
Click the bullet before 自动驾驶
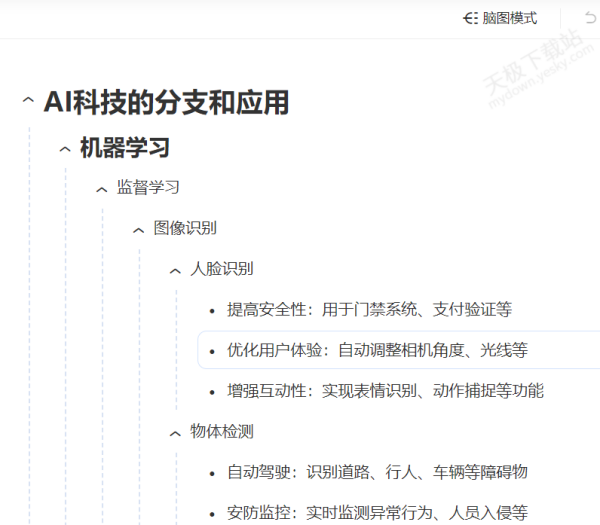coord(212,474)
